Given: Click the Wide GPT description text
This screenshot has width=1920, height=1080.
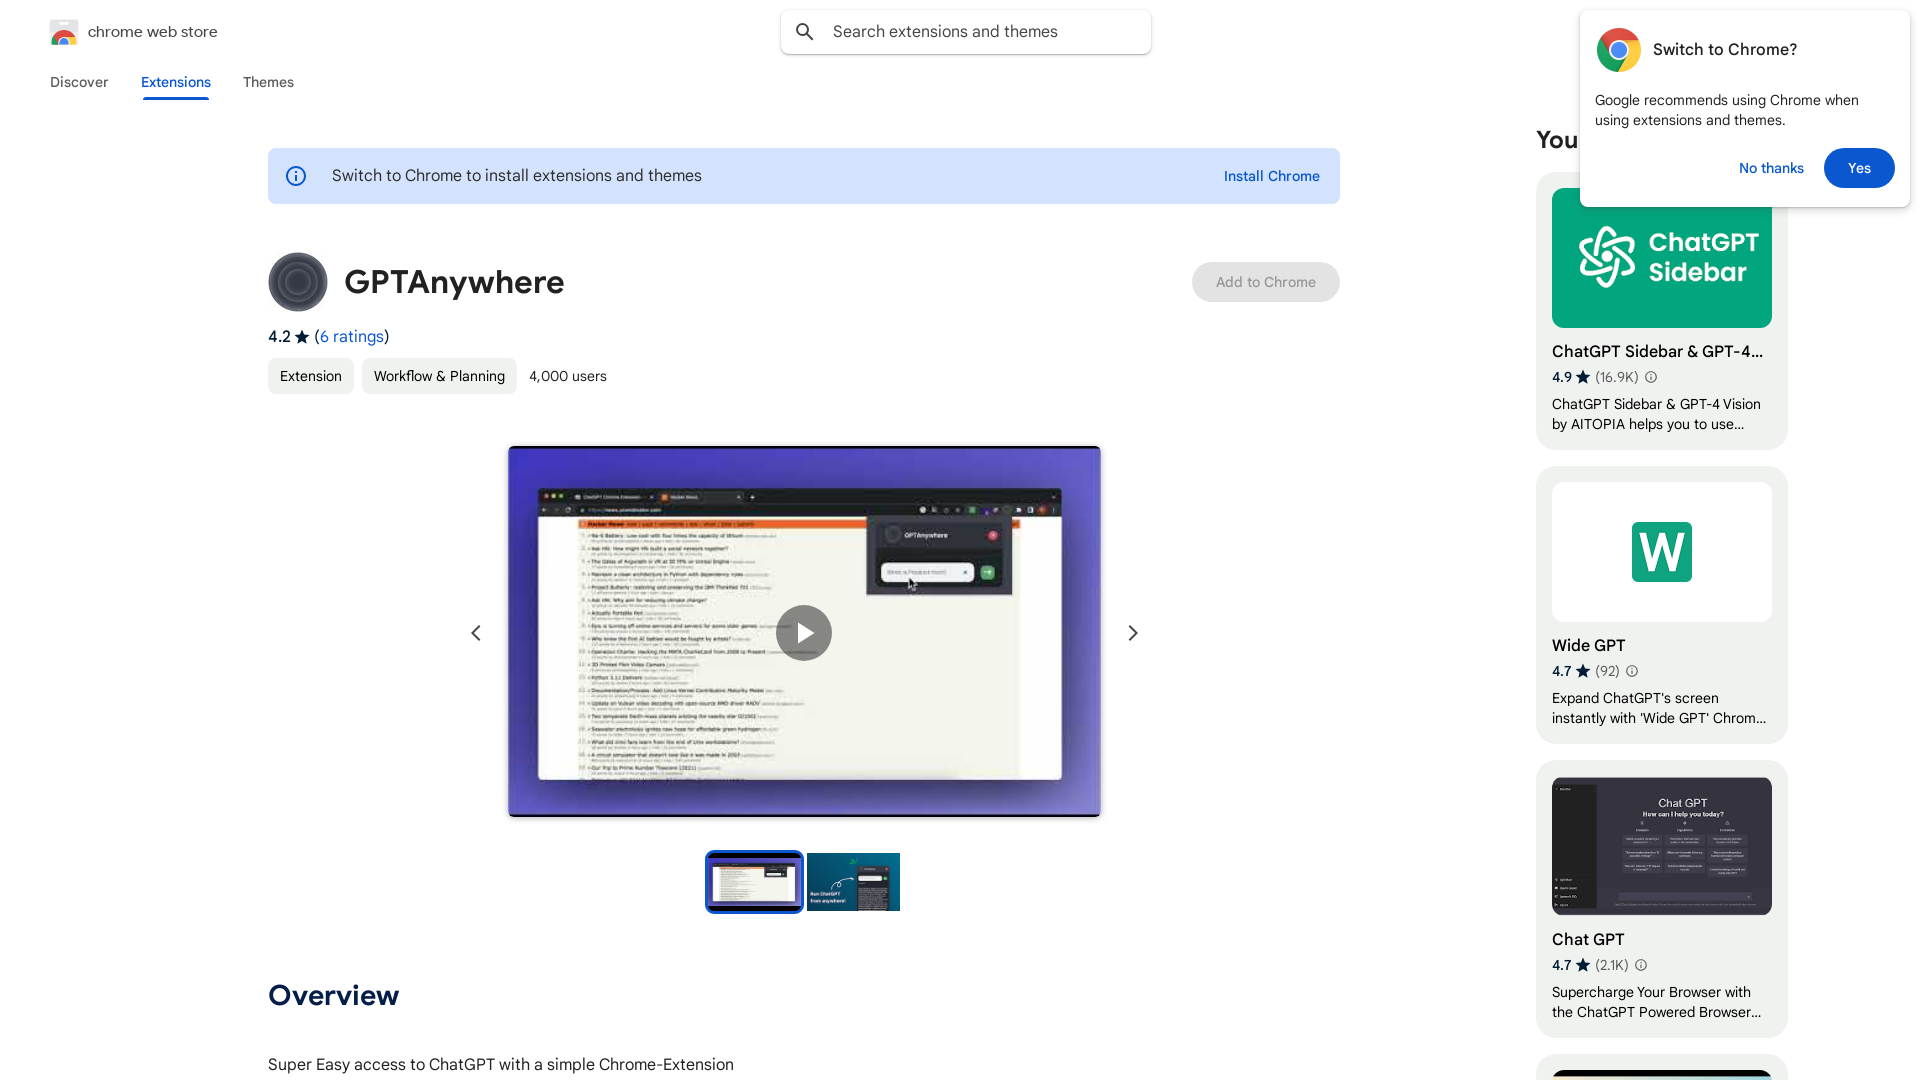Looking at the screenshot, I should (1659, 708).
